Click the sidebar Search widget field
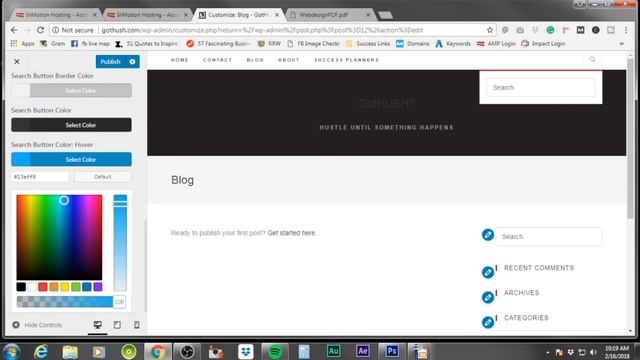 point(549,236)
